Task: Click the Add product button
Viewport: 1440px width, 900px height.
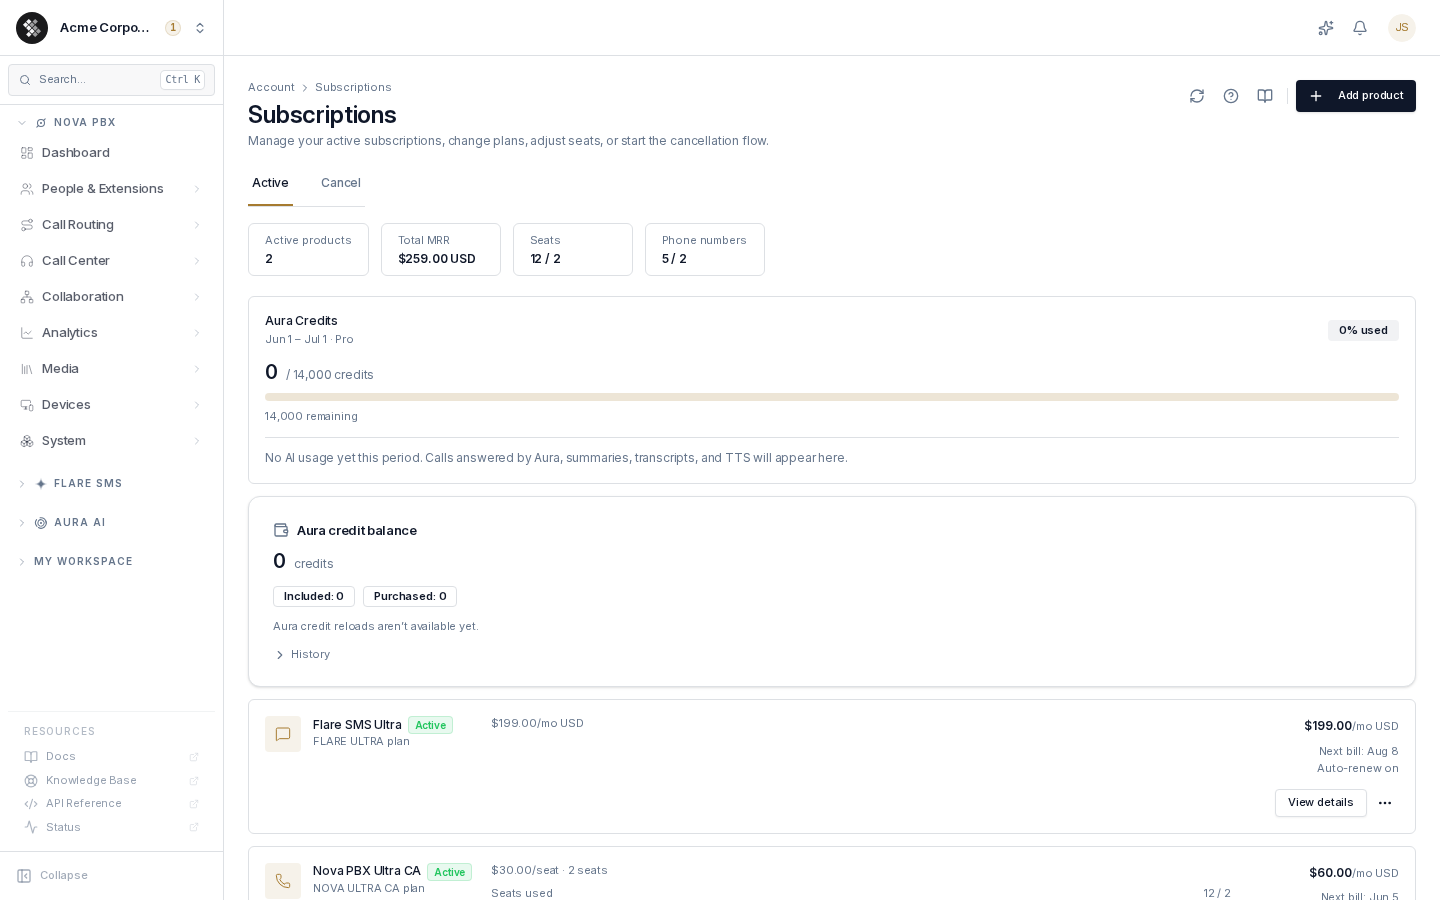Action: pyautogui.click(x=1356, y=96)
